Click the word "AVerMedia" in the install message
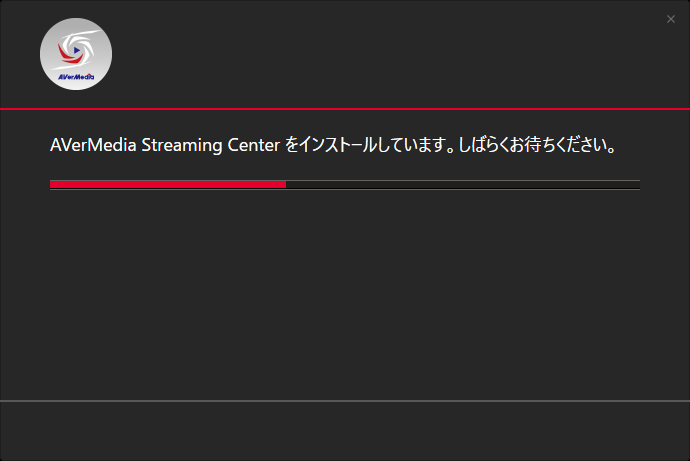Image resolution: width=690 pixels, height=461 pixels. click(x=93, y=146)
